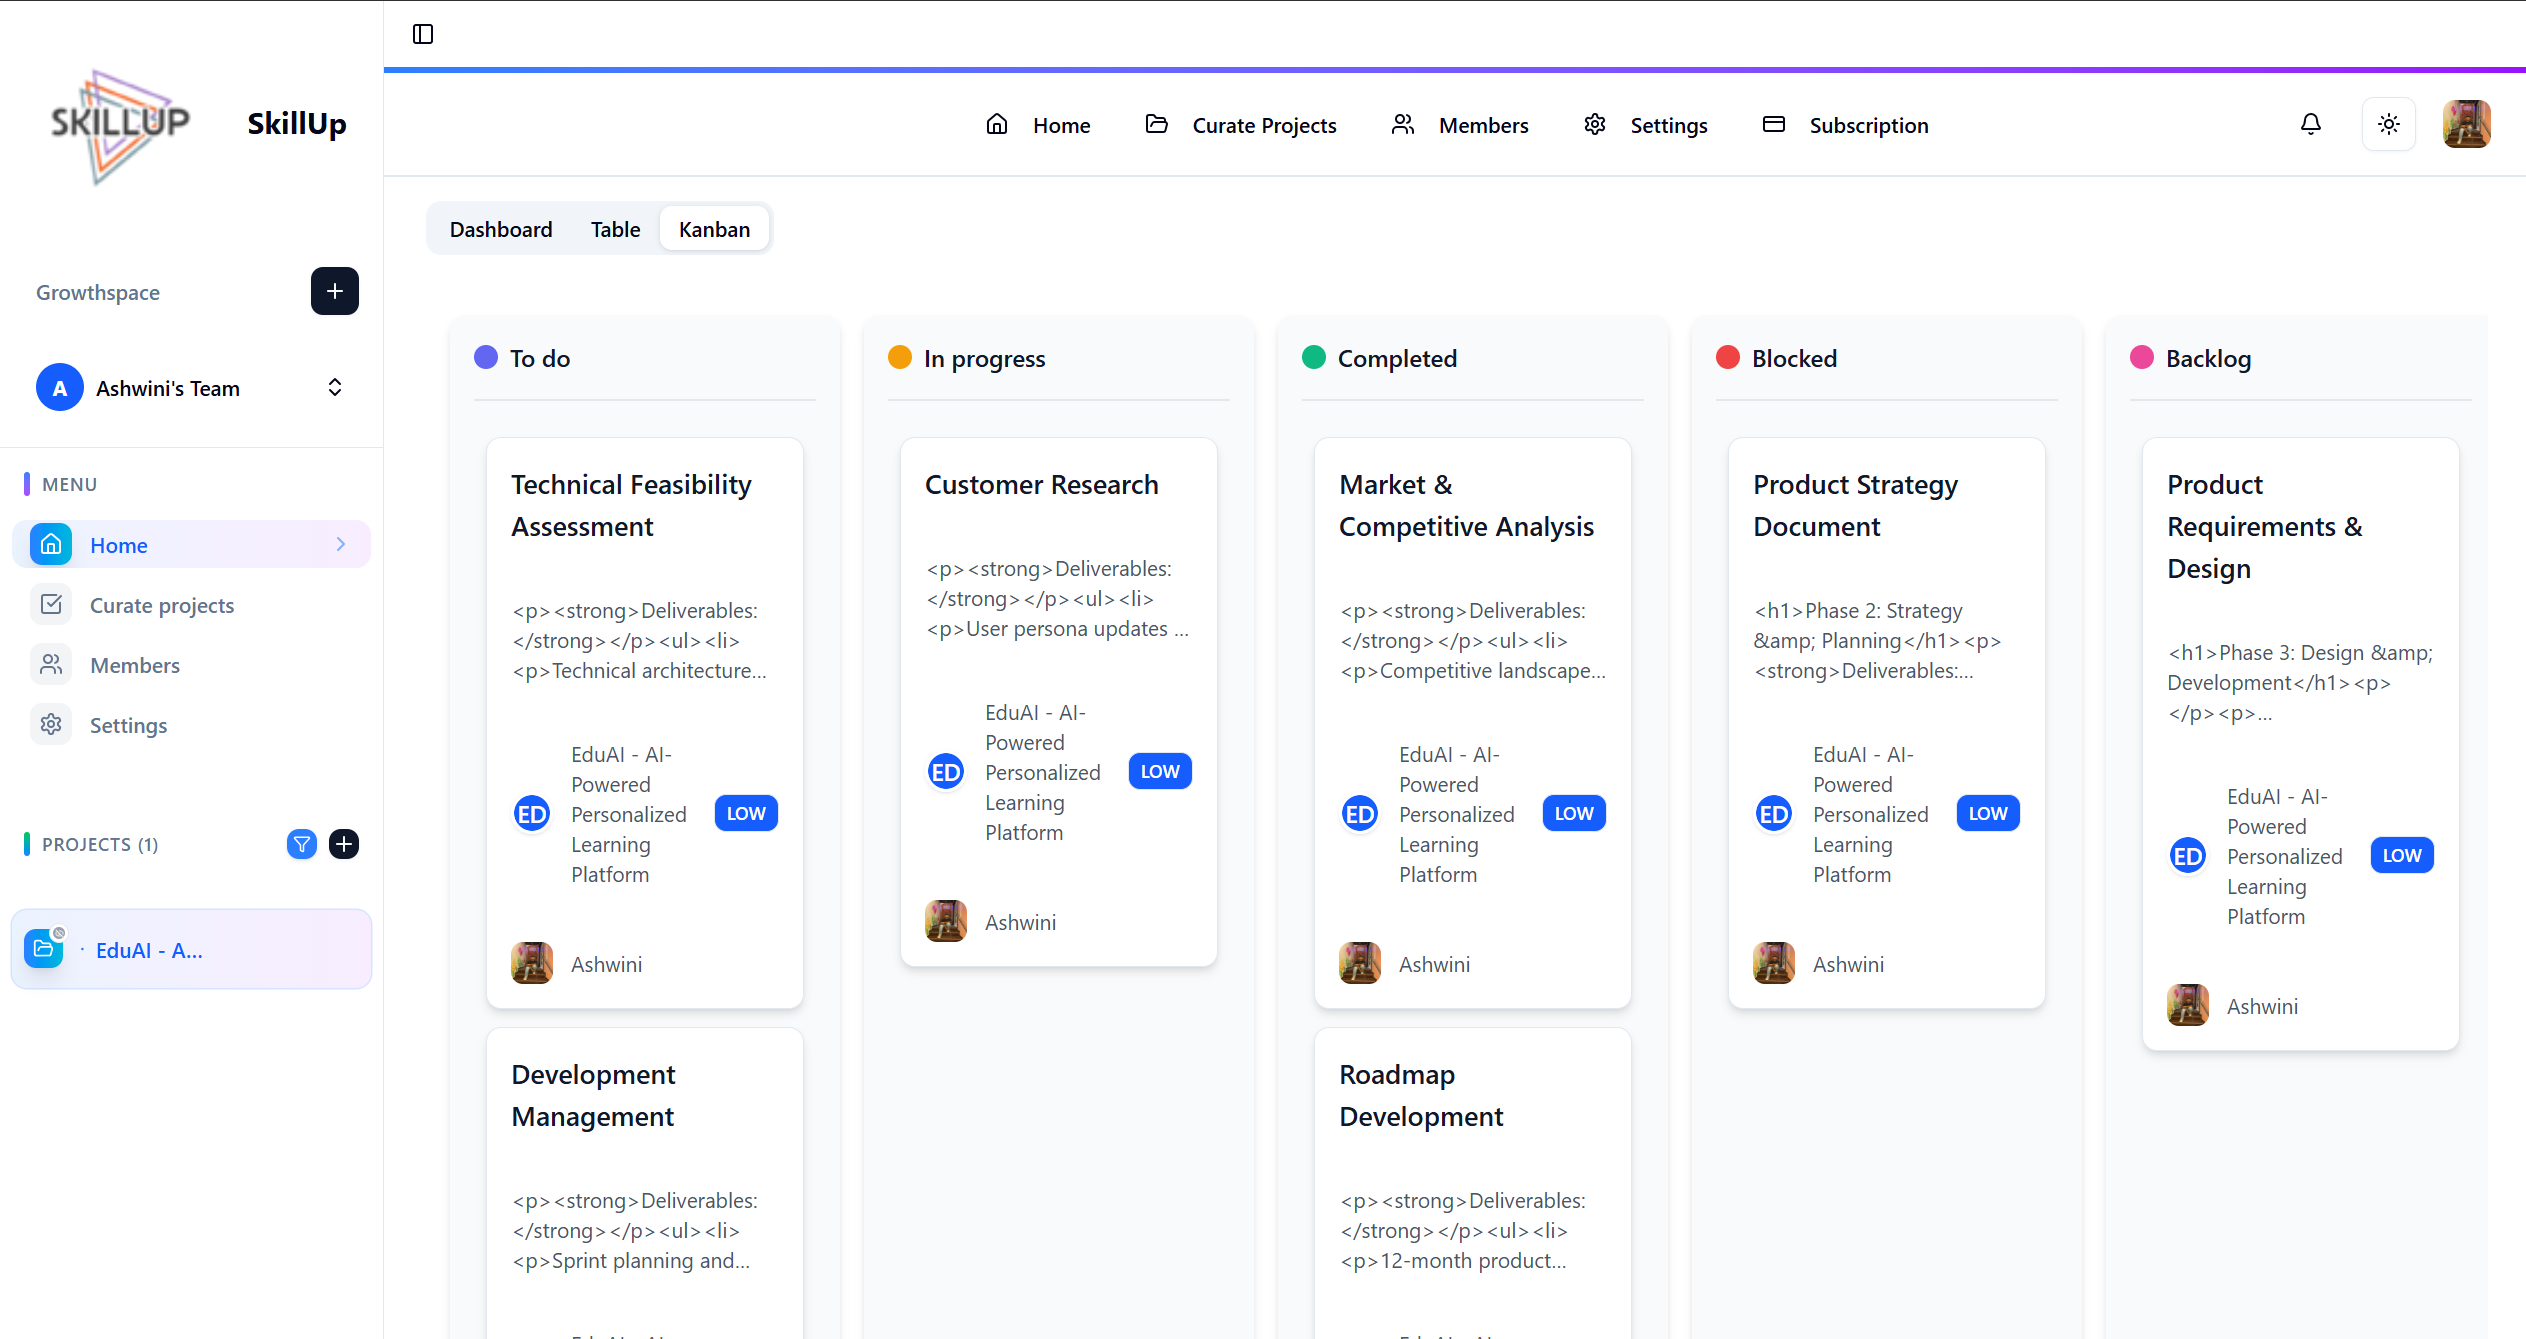Click Members people icon in top nav
Screen dimensions: 2526x1339
[x=1403, y=124]
